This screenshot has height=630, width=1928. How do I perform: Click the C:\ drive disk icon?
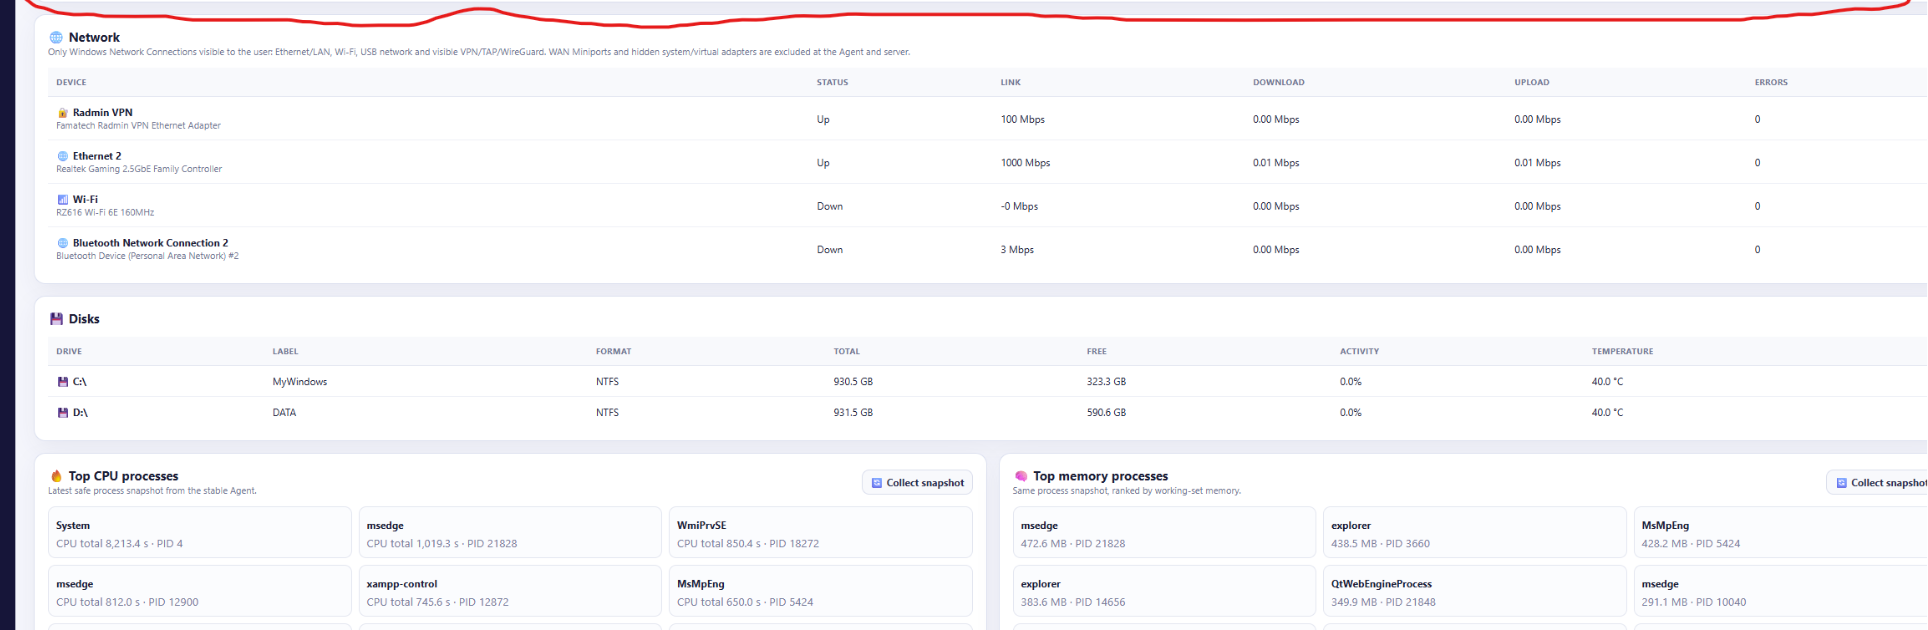(63, 382)
